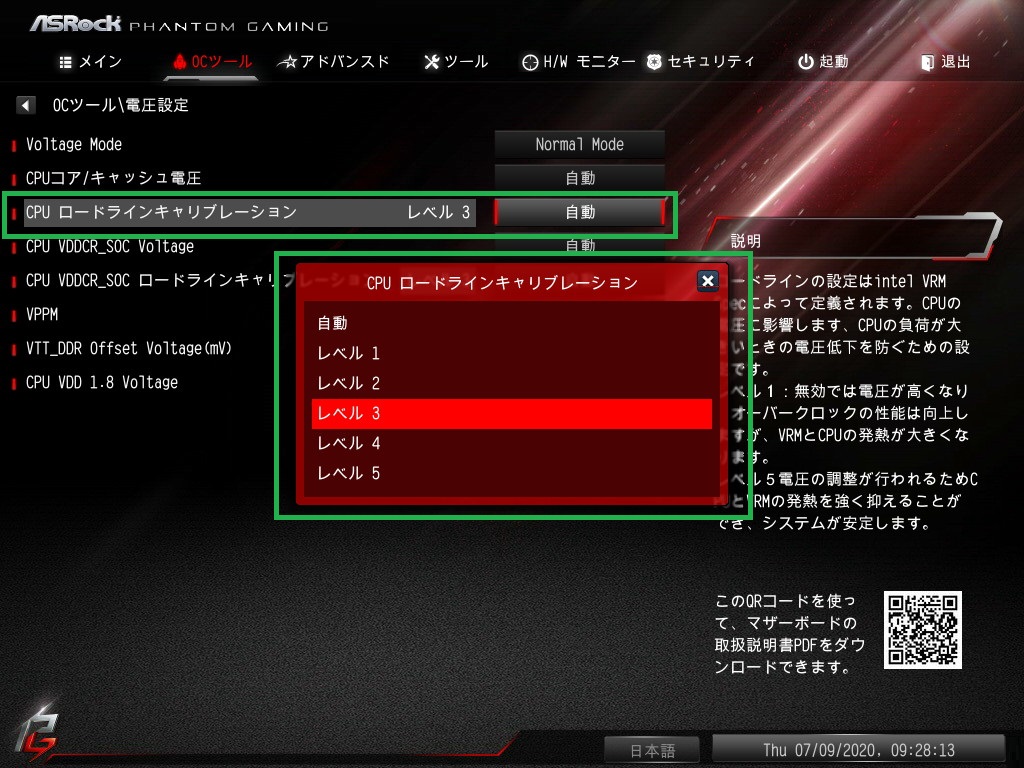Close the CPU ロードラインキャリブレーション popup
Image resolution: width=1024 pixels, height=768 pixels.
point(707,281)
